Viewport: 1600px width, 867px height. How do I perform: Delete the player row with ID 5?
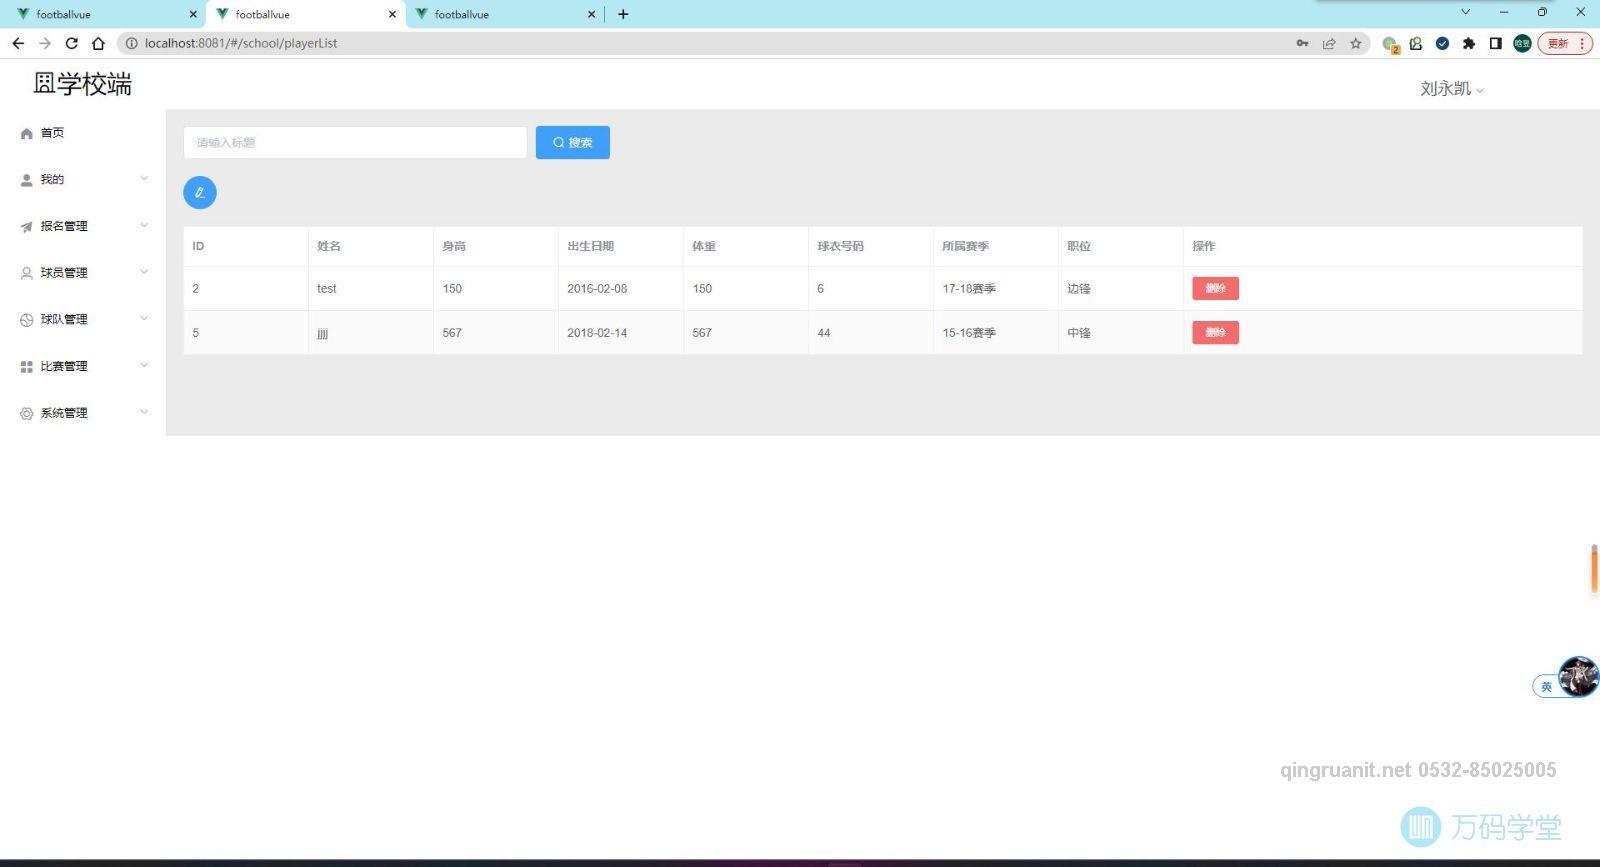pos(1215,332)
